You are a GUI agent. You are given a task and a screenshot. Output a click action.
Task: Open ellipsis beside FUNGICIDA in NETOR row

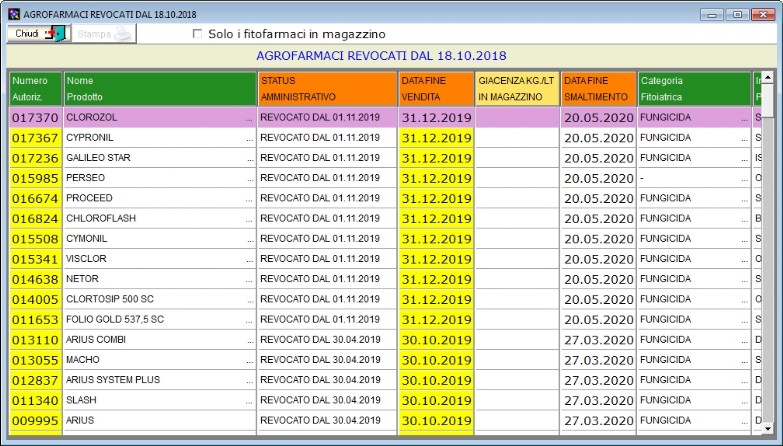click(745, 279)
